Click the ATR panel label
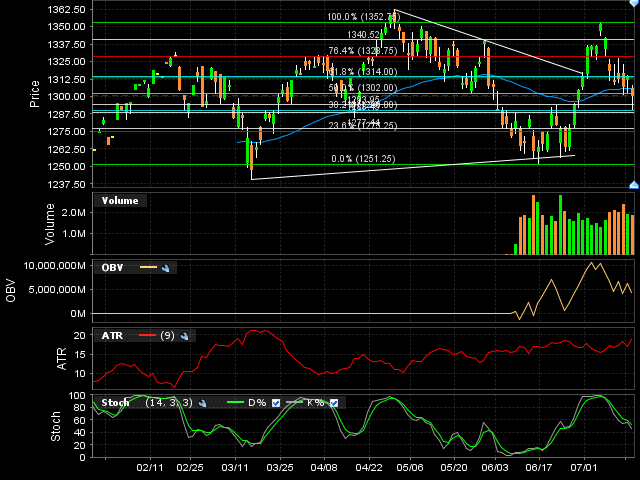Screen dimensions: 640x480 tap(111, 336)
